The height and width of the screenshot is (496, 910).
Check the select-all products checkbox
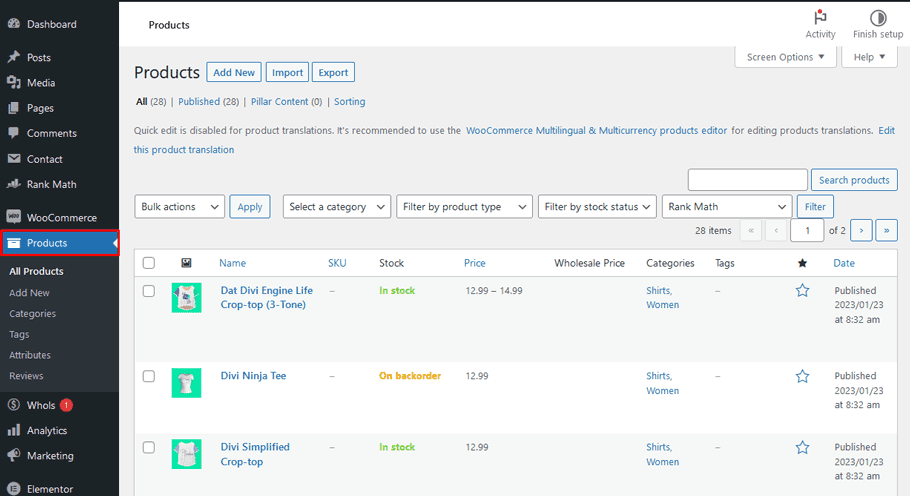[149, 263]
